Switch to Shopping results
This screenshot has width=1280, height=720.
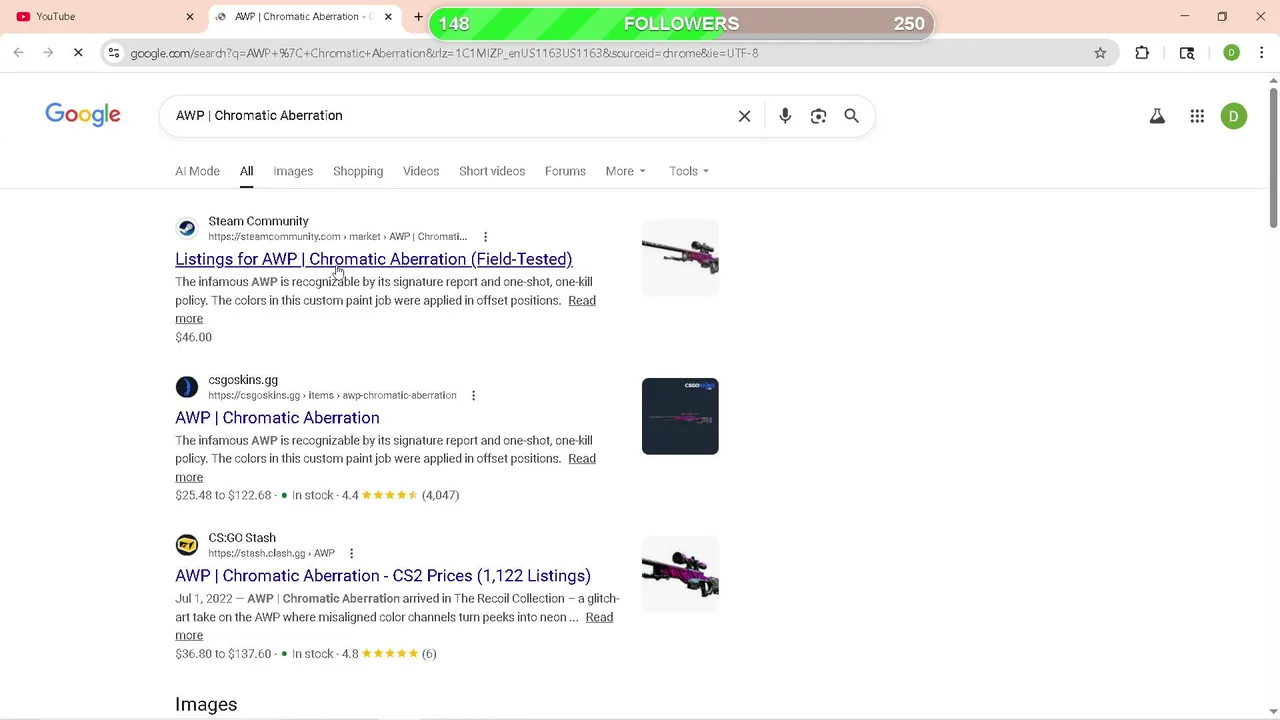click(x=358, y=171)
